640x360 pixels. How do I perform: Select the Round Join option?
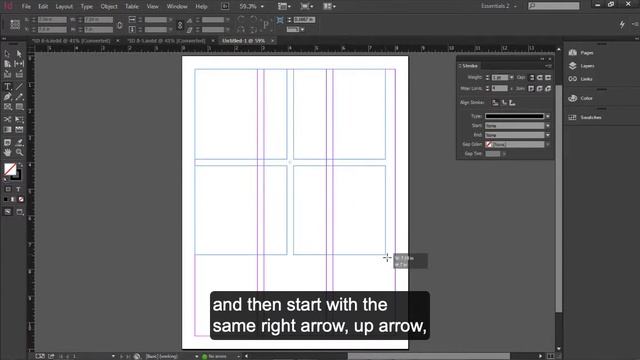point(540,88)
